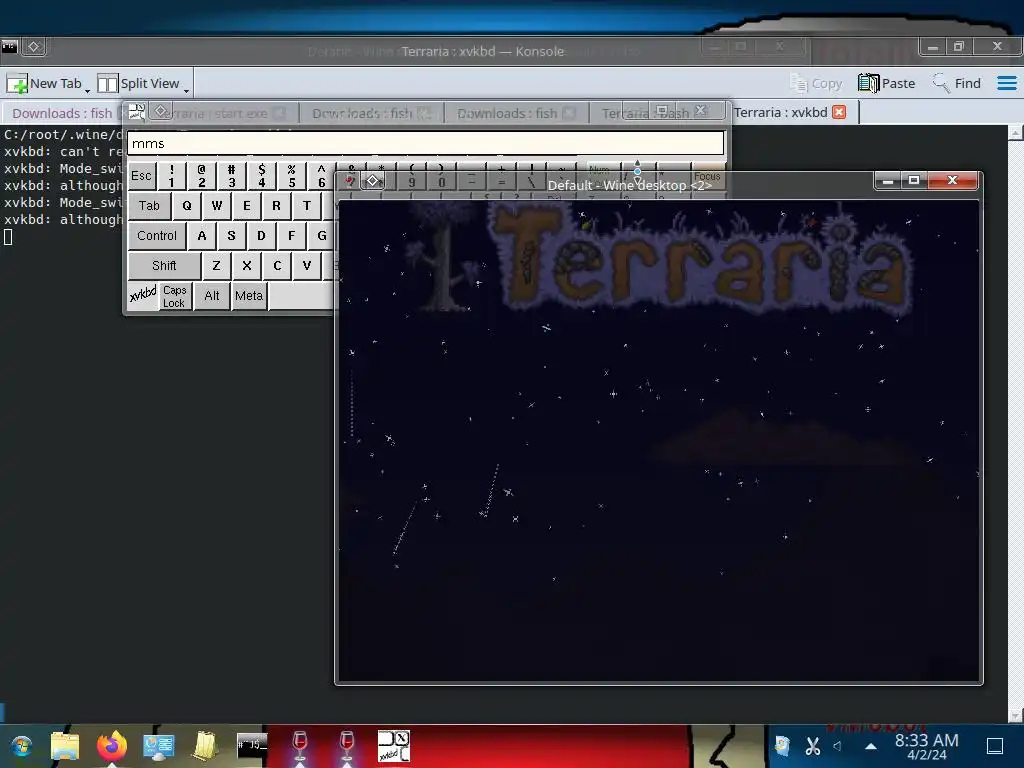Image resolution: width=1024 pixels, height=768 pixels.
Task: Minimize the Wine desktop window
Action: (x=888, y=180)
